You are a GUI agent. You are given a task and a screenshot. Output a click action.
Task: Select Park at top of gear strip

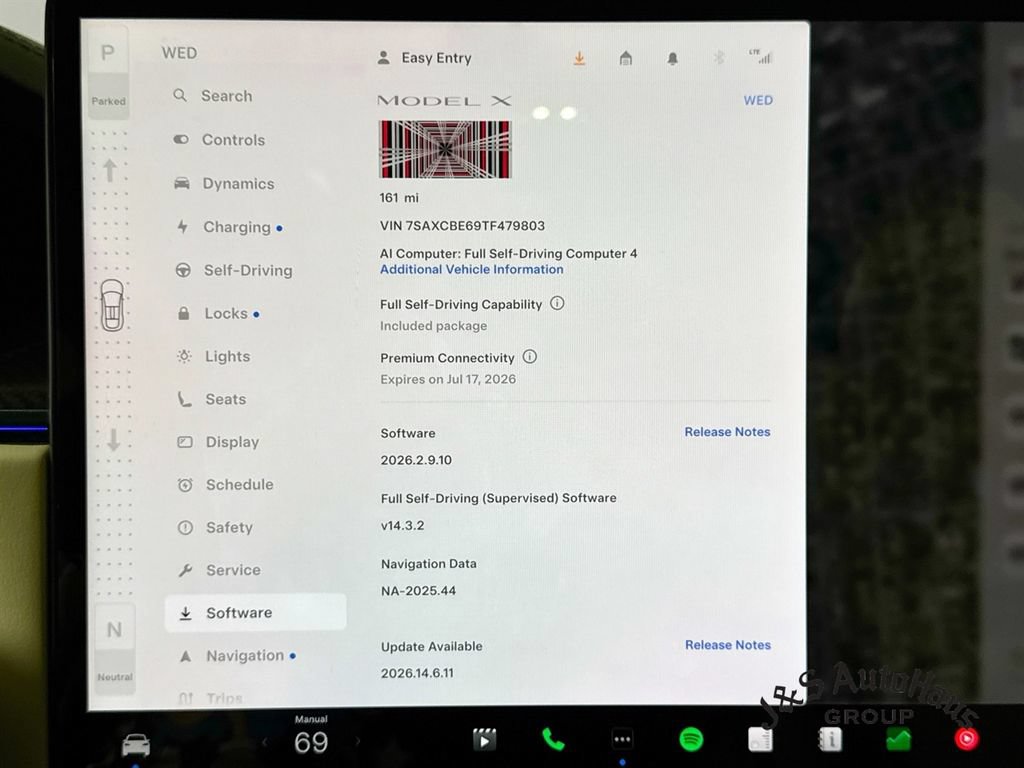pyautogui.click(x=108, y=72)
